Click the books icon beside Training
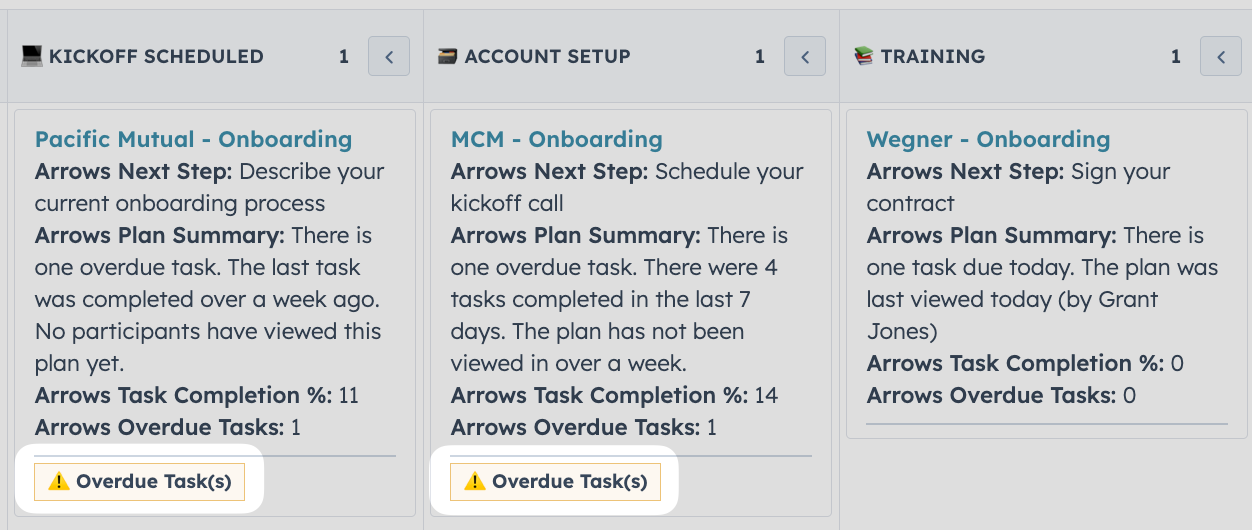 click(x=864, y=56)
